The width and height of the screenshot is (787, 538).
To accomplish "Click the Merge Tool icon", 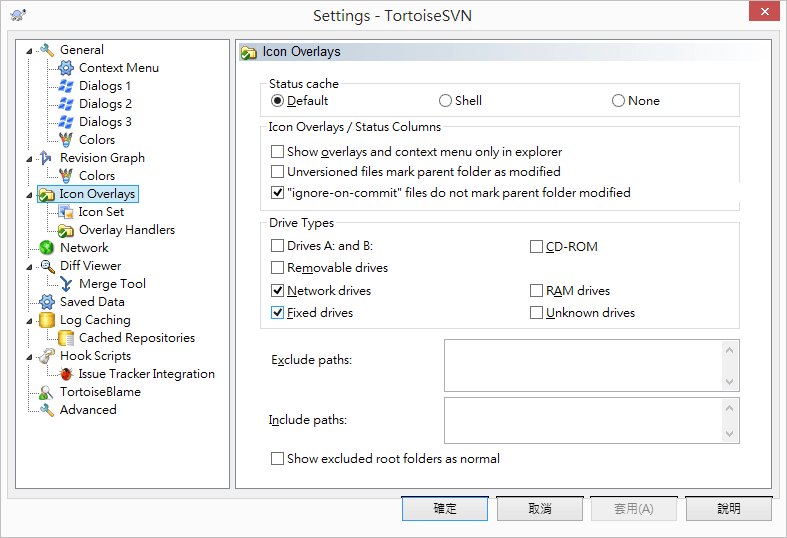I will coord(66,284).
